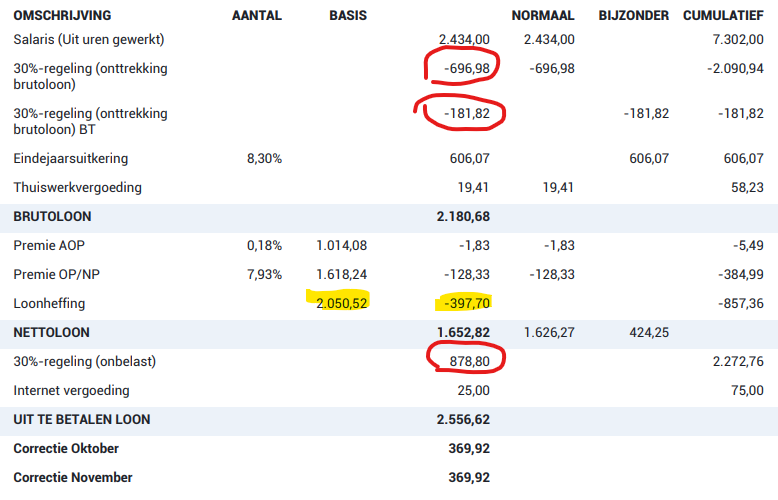
Task: Click cumulative value 2.272,76
Action: [x=738, y=362]
